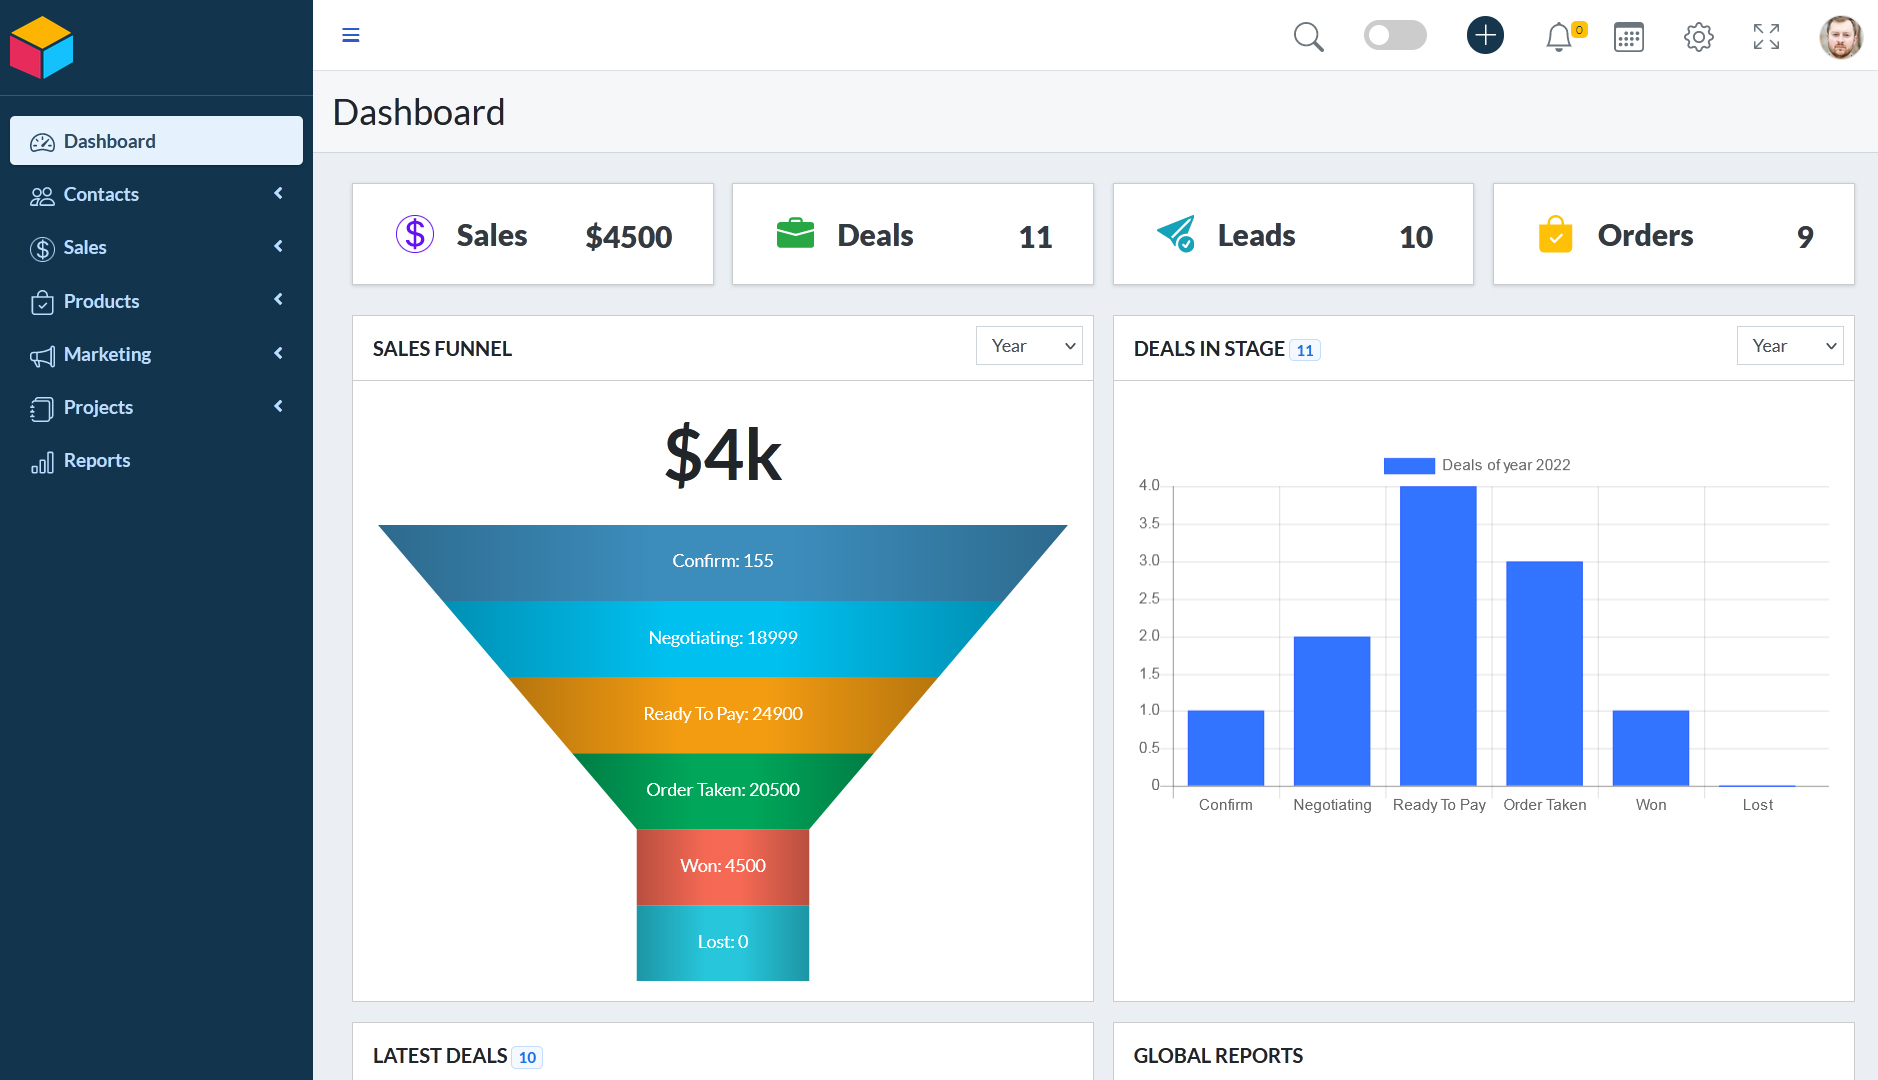1878x1080 pixels.
Task: Click the GLOBAL REPORTS heading
Action: 1218,1056
